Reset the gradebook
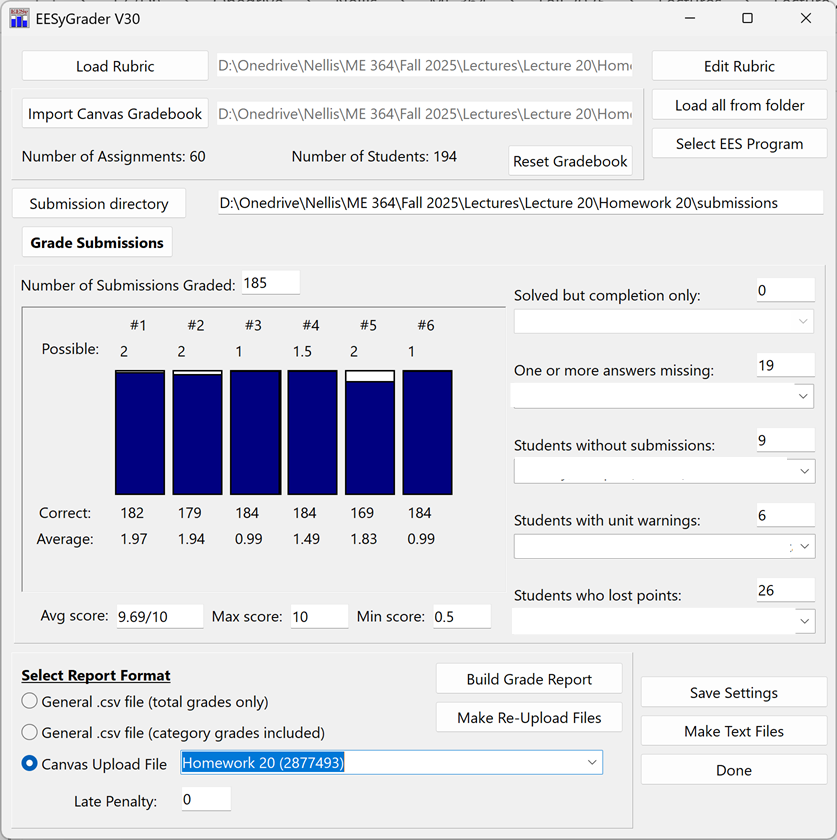The width and height of the screenshot is (837, 840). tap(570, 161)
